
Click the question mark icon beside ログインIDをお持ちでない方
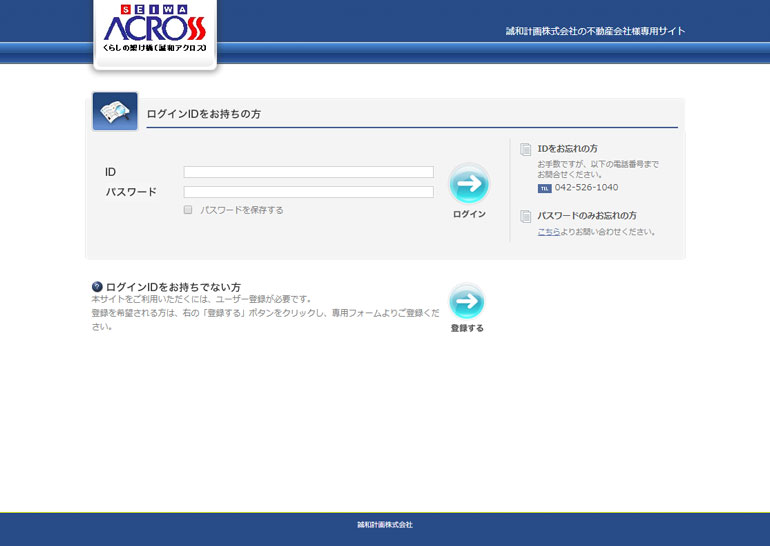[x=97, y=287]
